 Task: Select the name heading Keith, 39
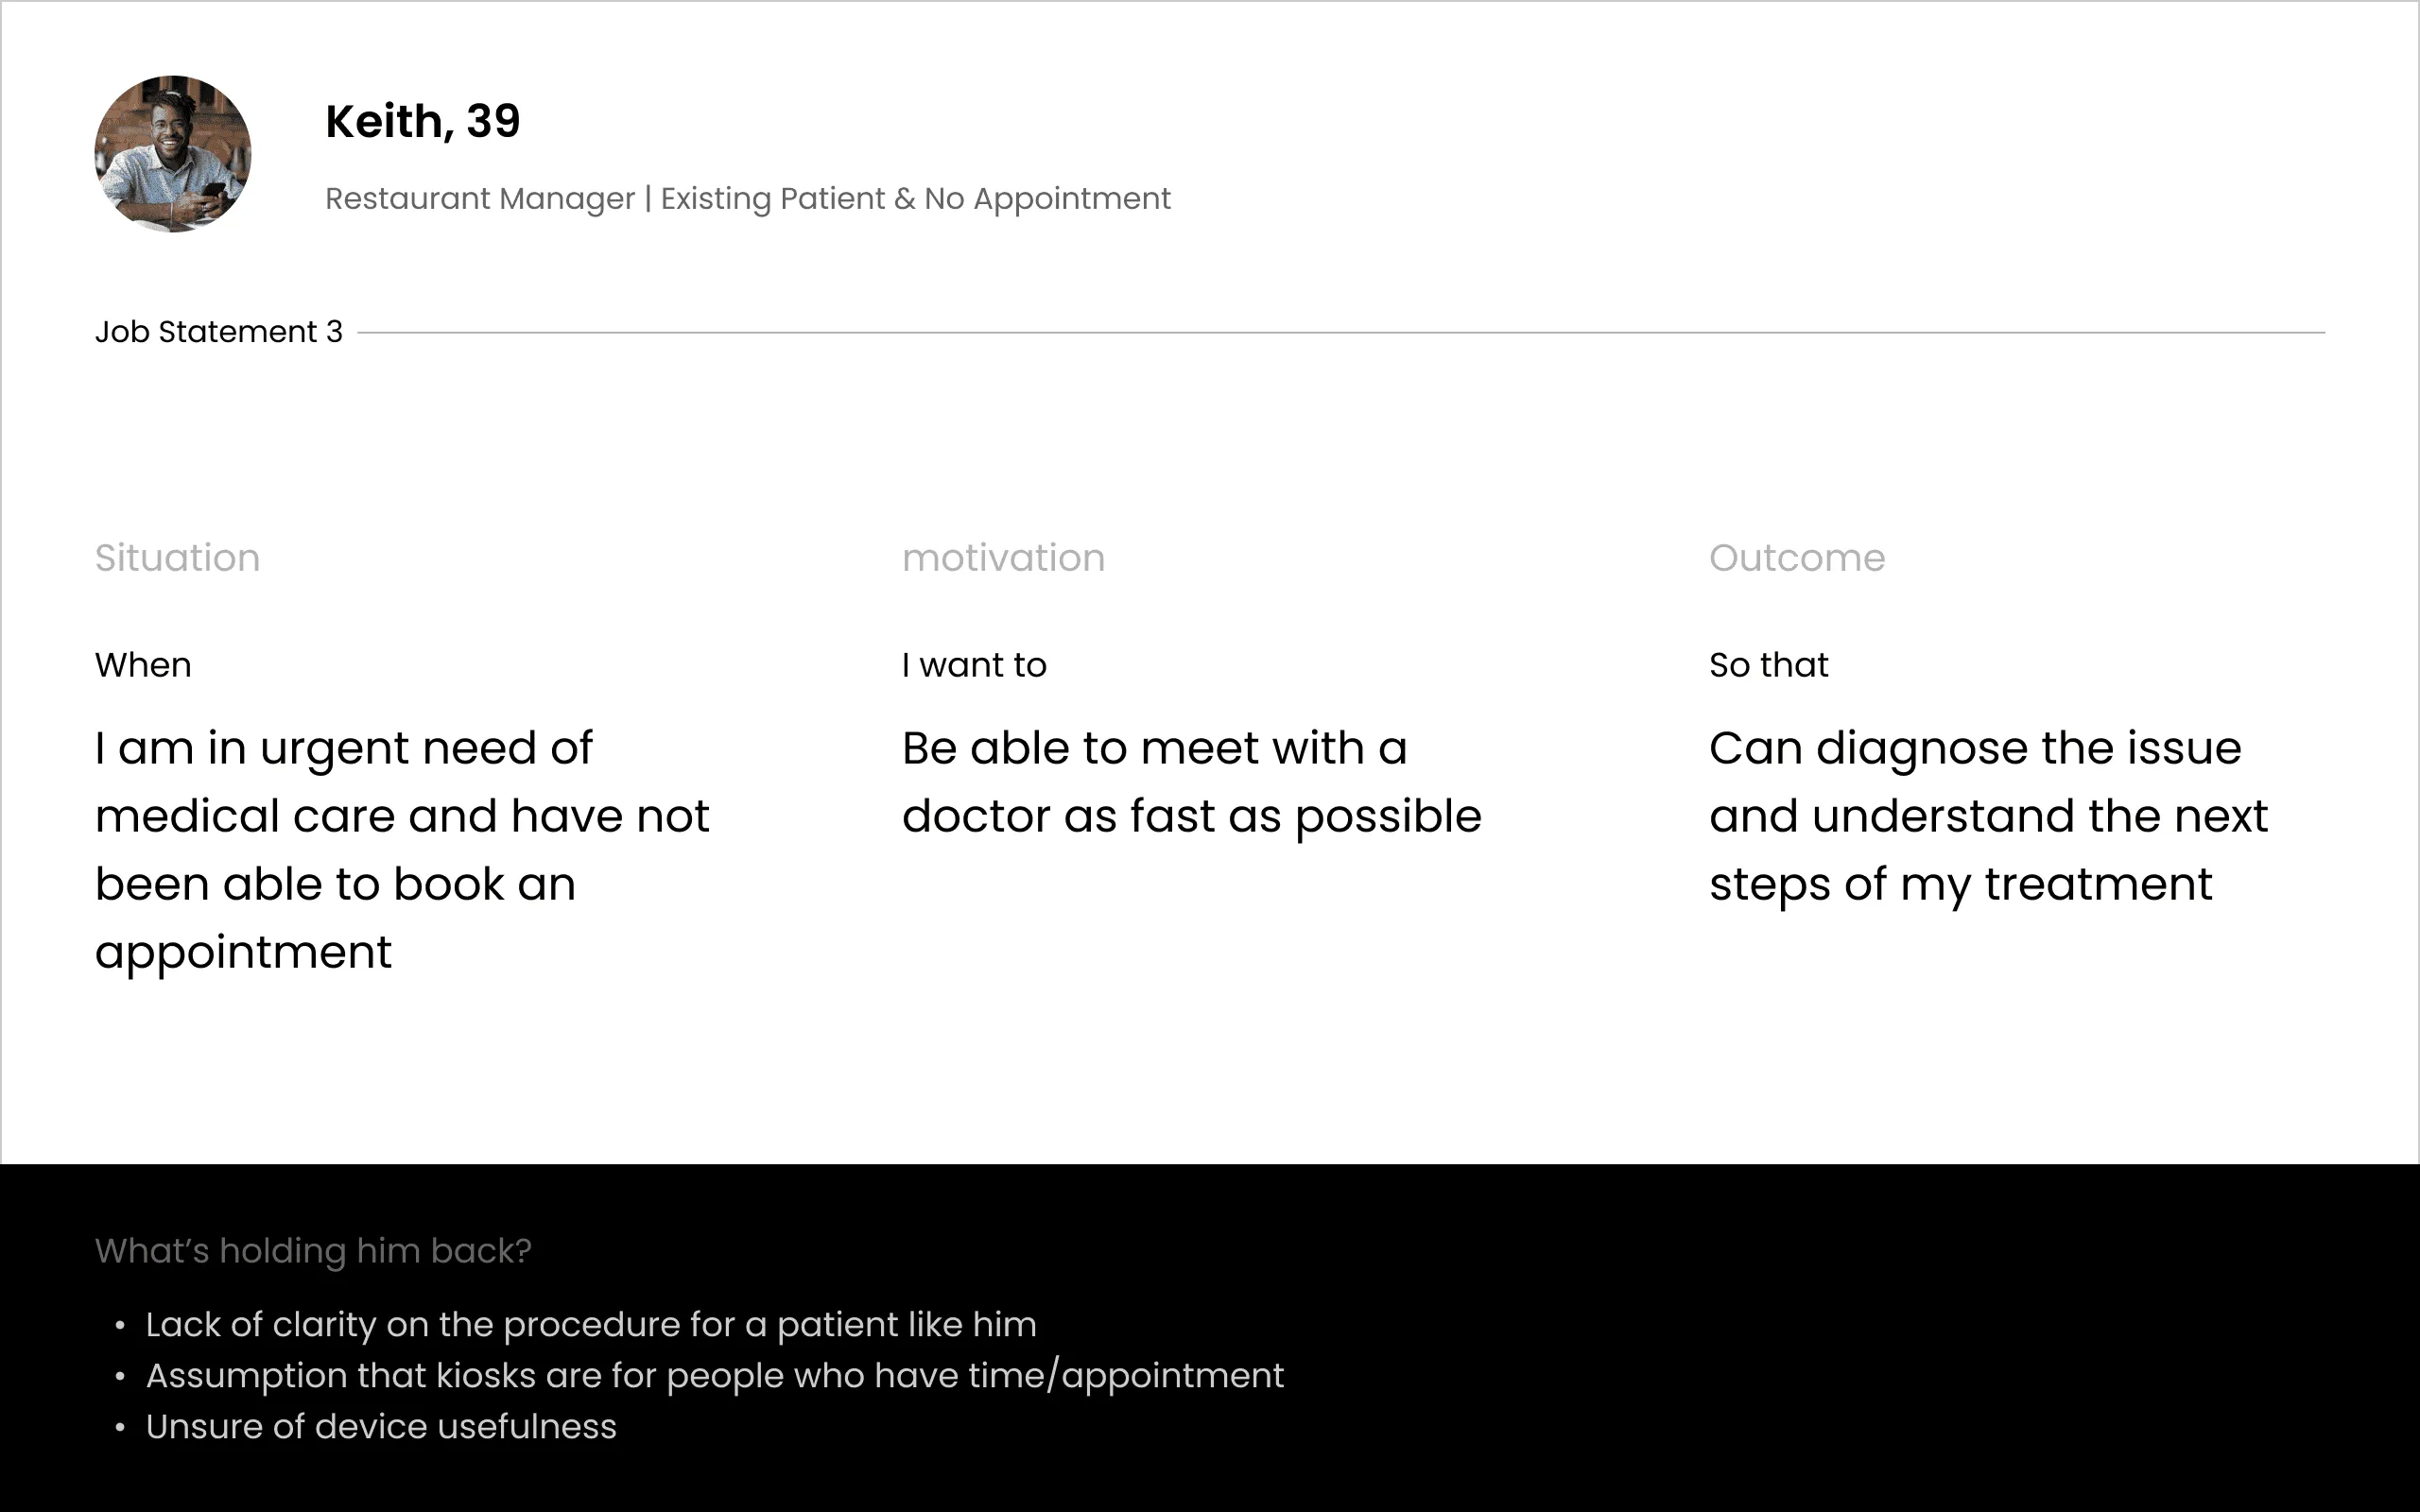(x=423, y=121)
